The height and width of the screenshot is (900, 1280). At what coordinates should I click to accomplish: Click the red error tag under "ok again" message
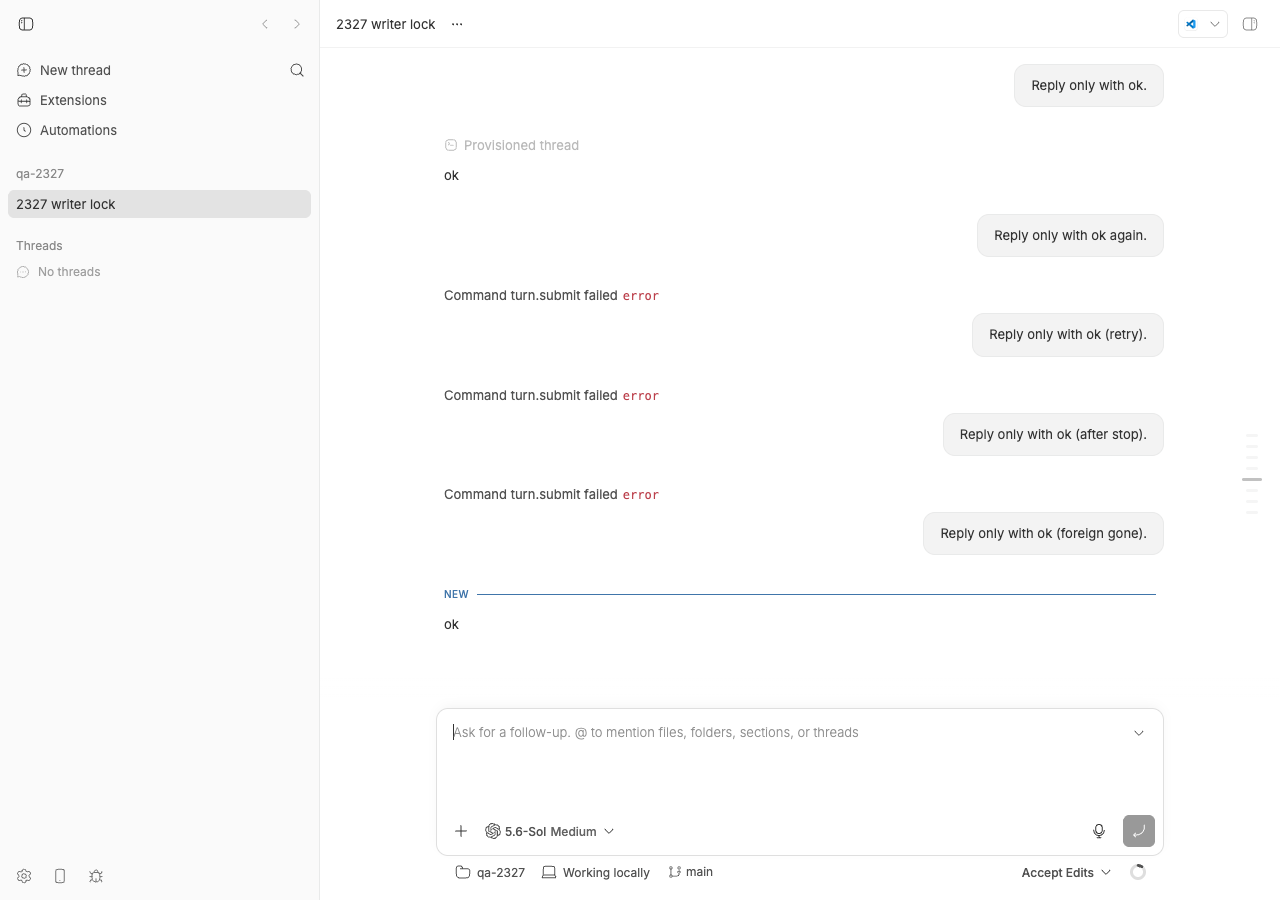point(641,296)
